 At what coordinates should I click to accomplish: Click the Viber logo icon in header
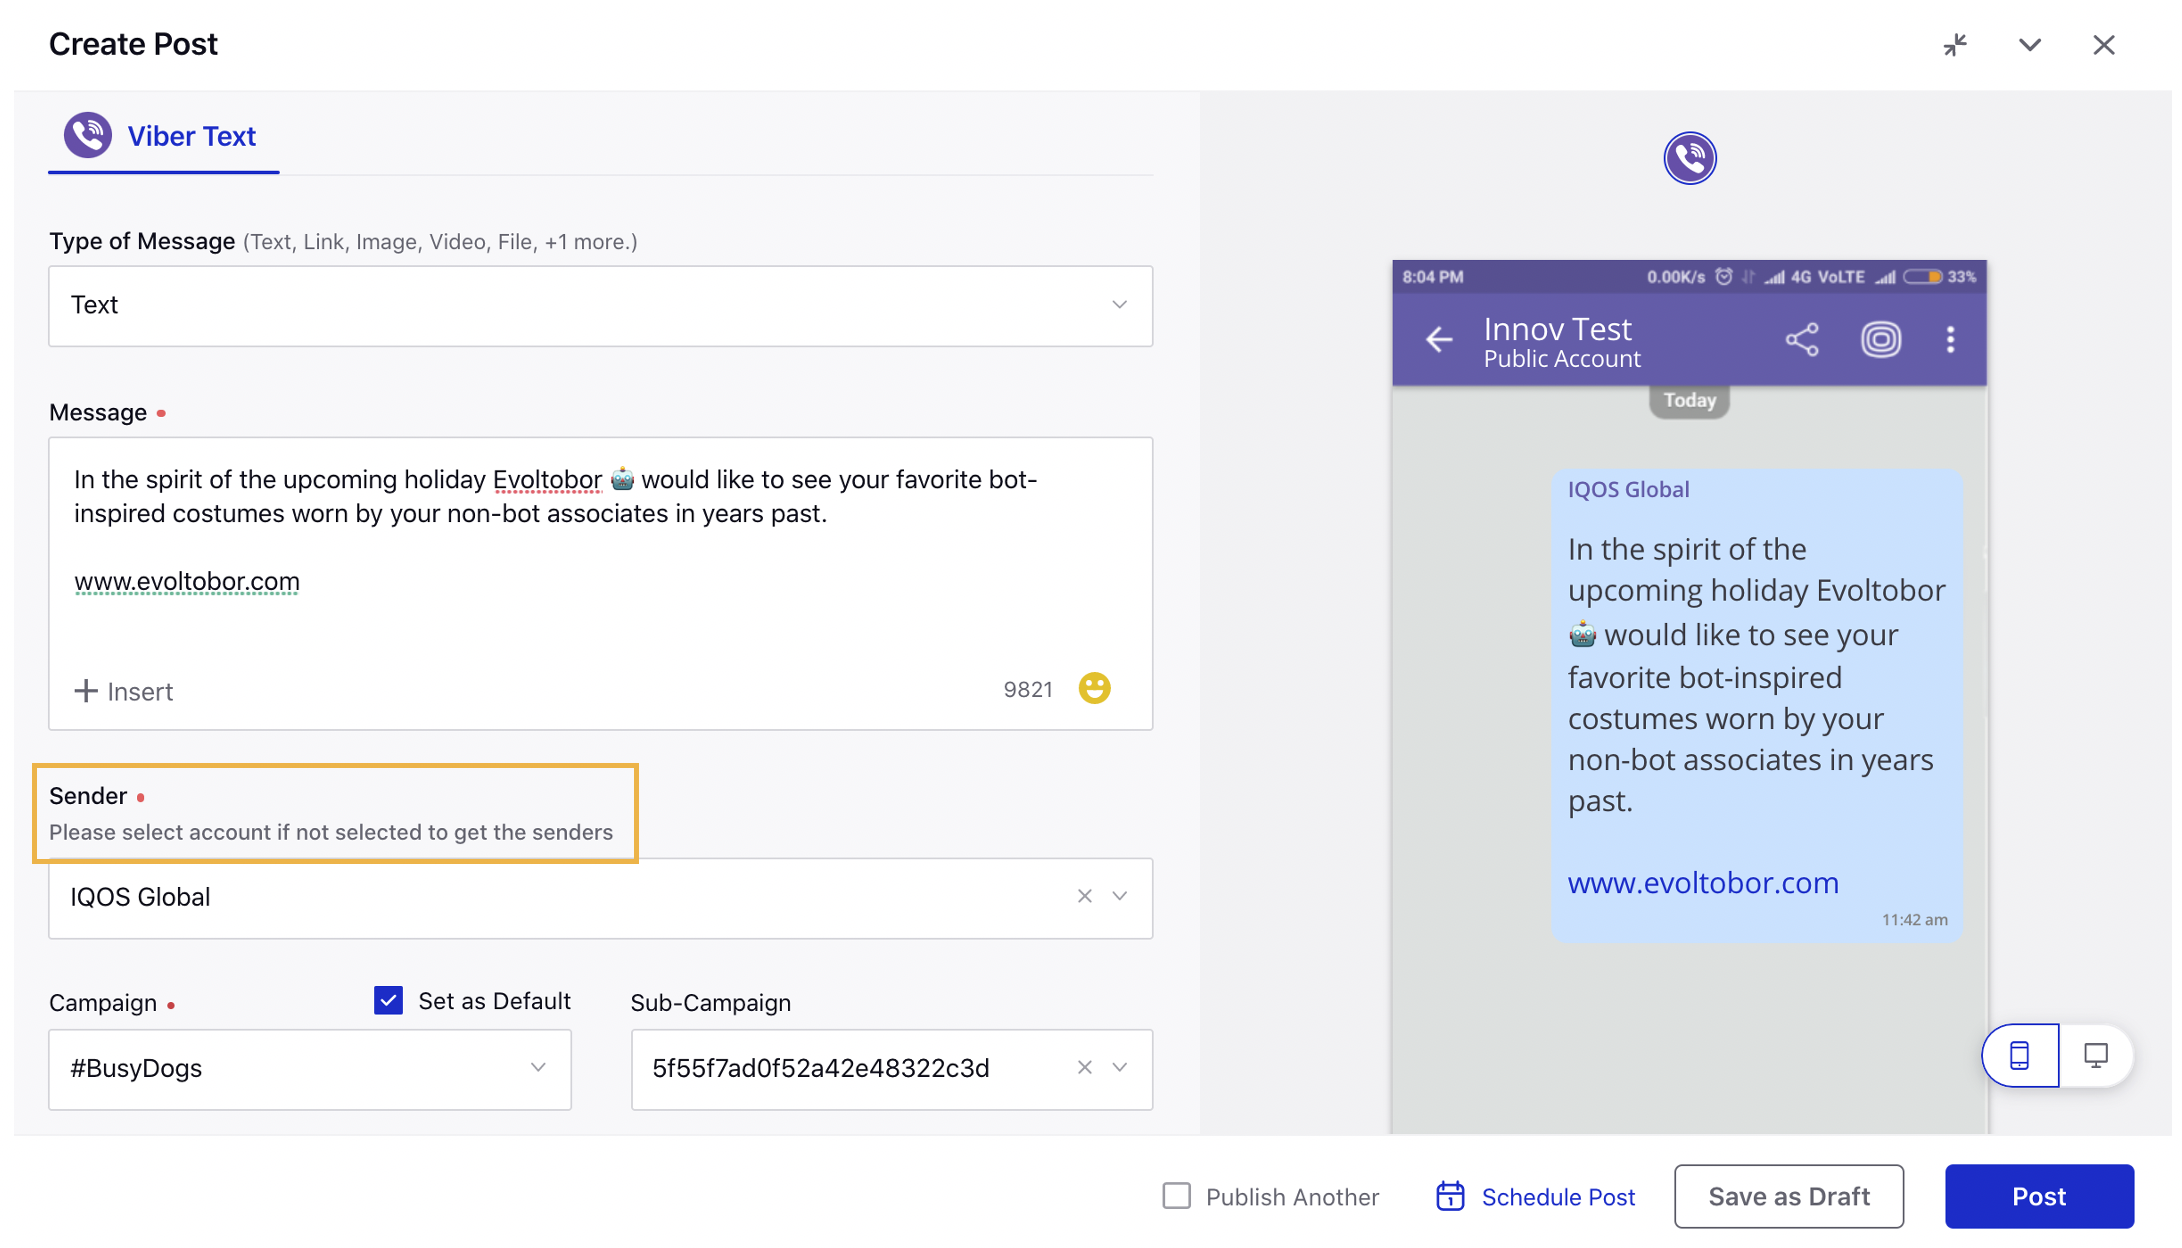(87, 135)
